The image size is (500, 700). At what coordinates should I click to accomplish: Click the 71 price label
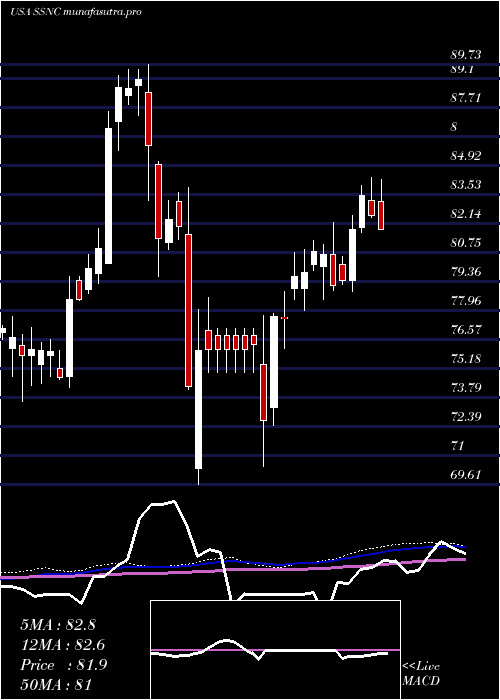(458, 446)
